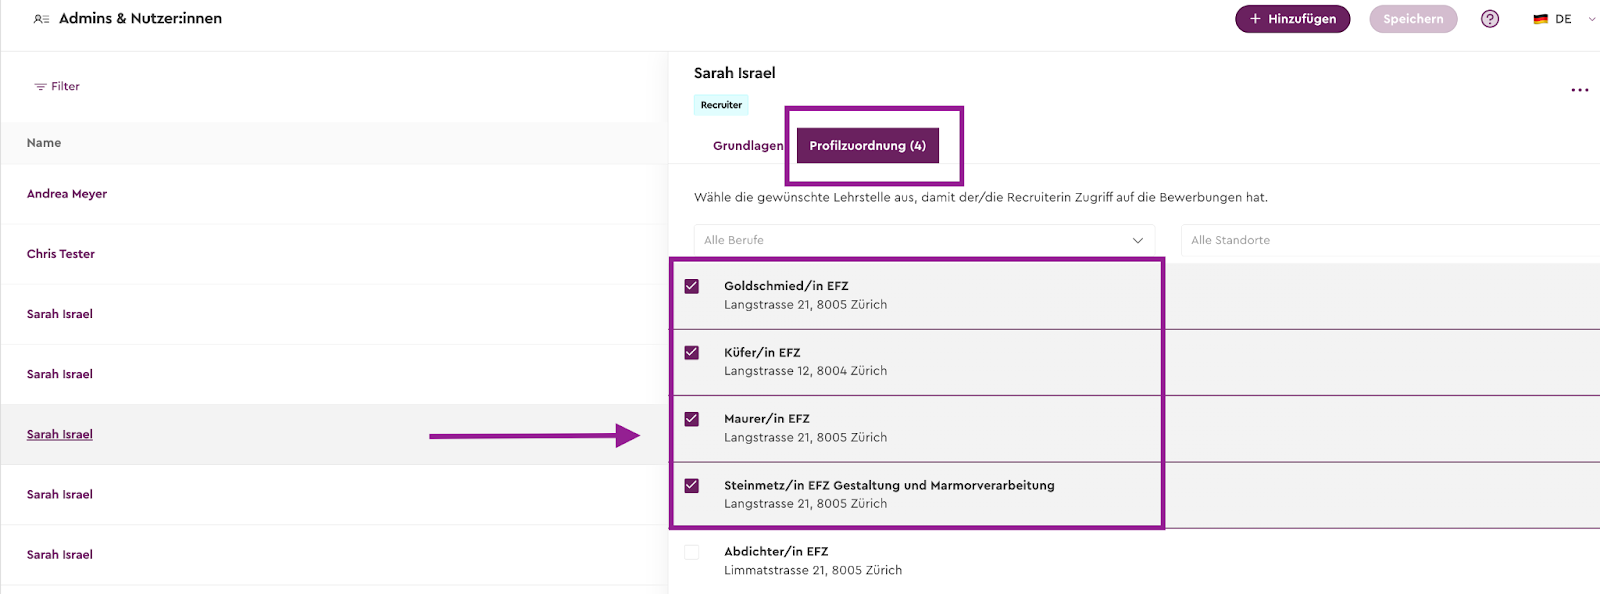
Task: Select Chris Tester in the list
Action: pyautogui.click(x=61, y=254)
